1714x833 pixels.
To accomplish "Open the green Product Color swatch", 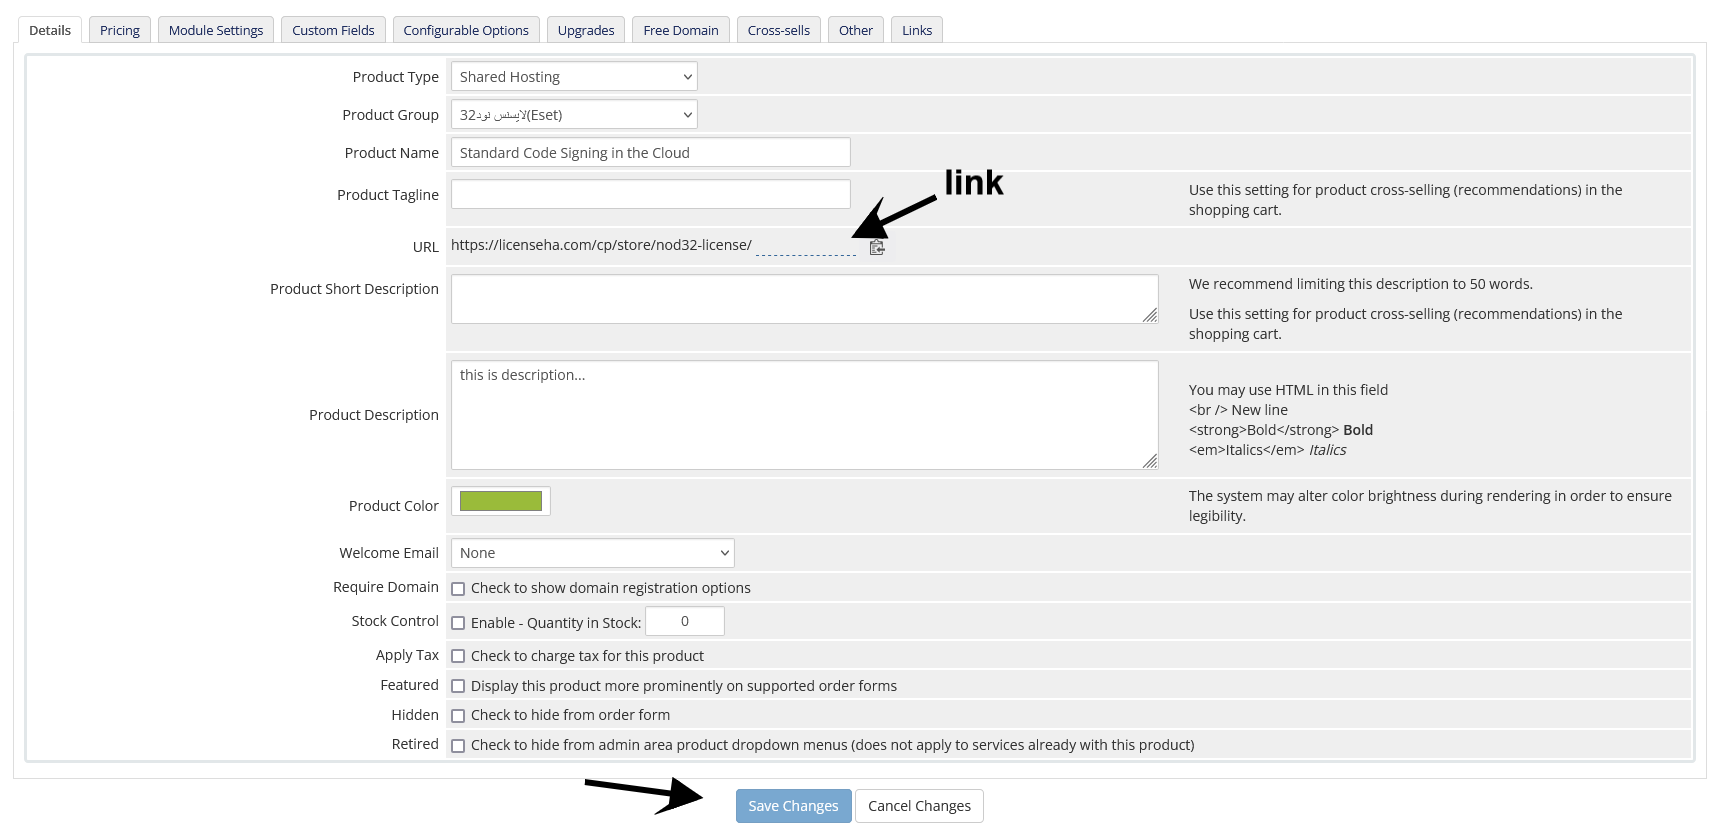I will click(x=501, y=501).
